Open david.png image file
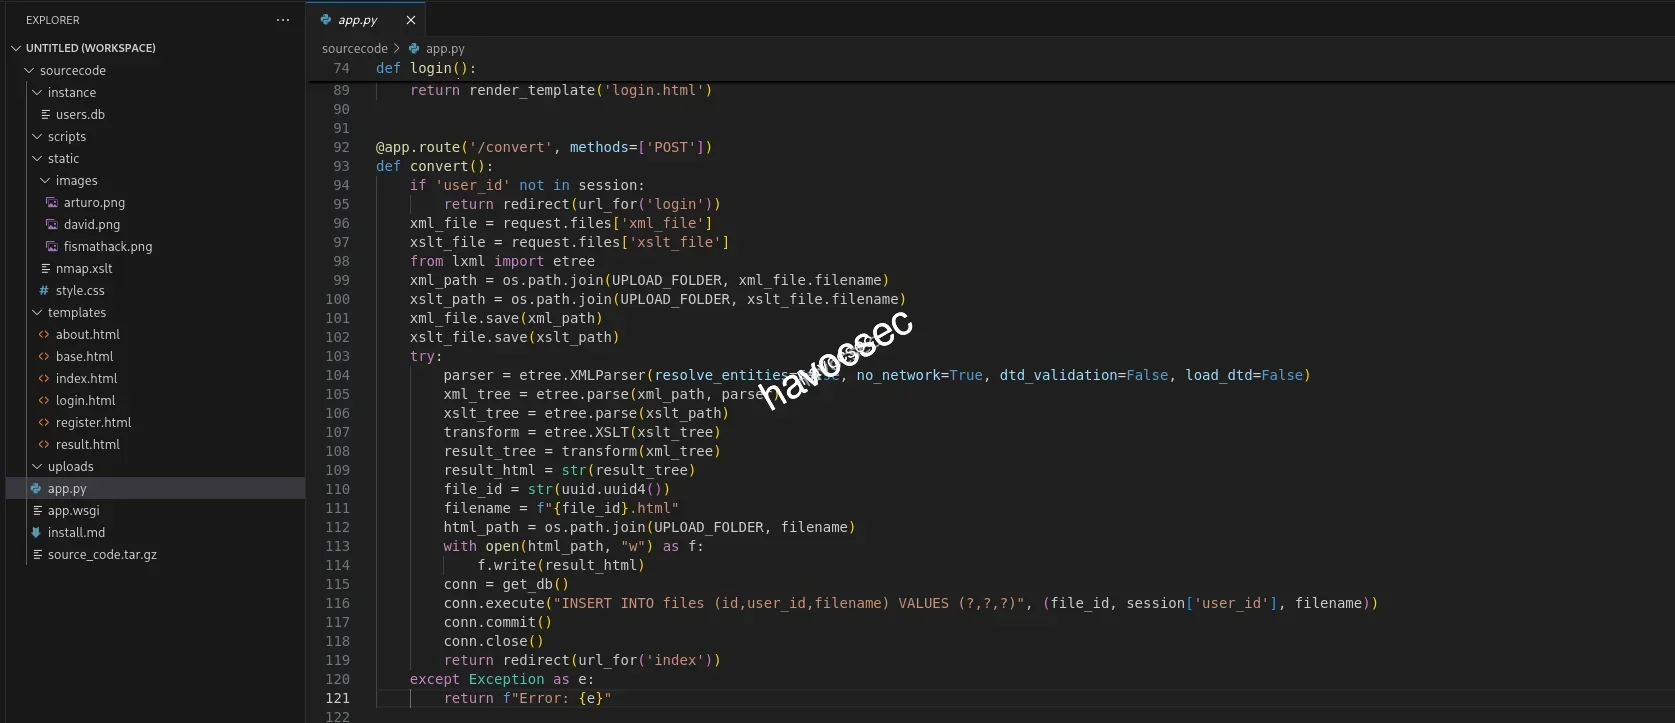The height and width of the screenshot is (723, 1675). (x=92, y=225)
